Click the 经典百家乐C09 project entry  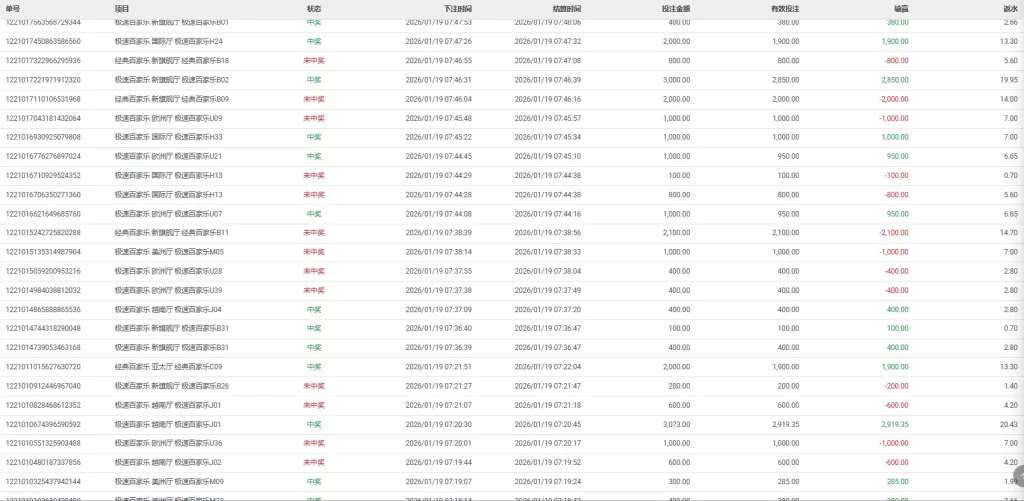[168, 367]
